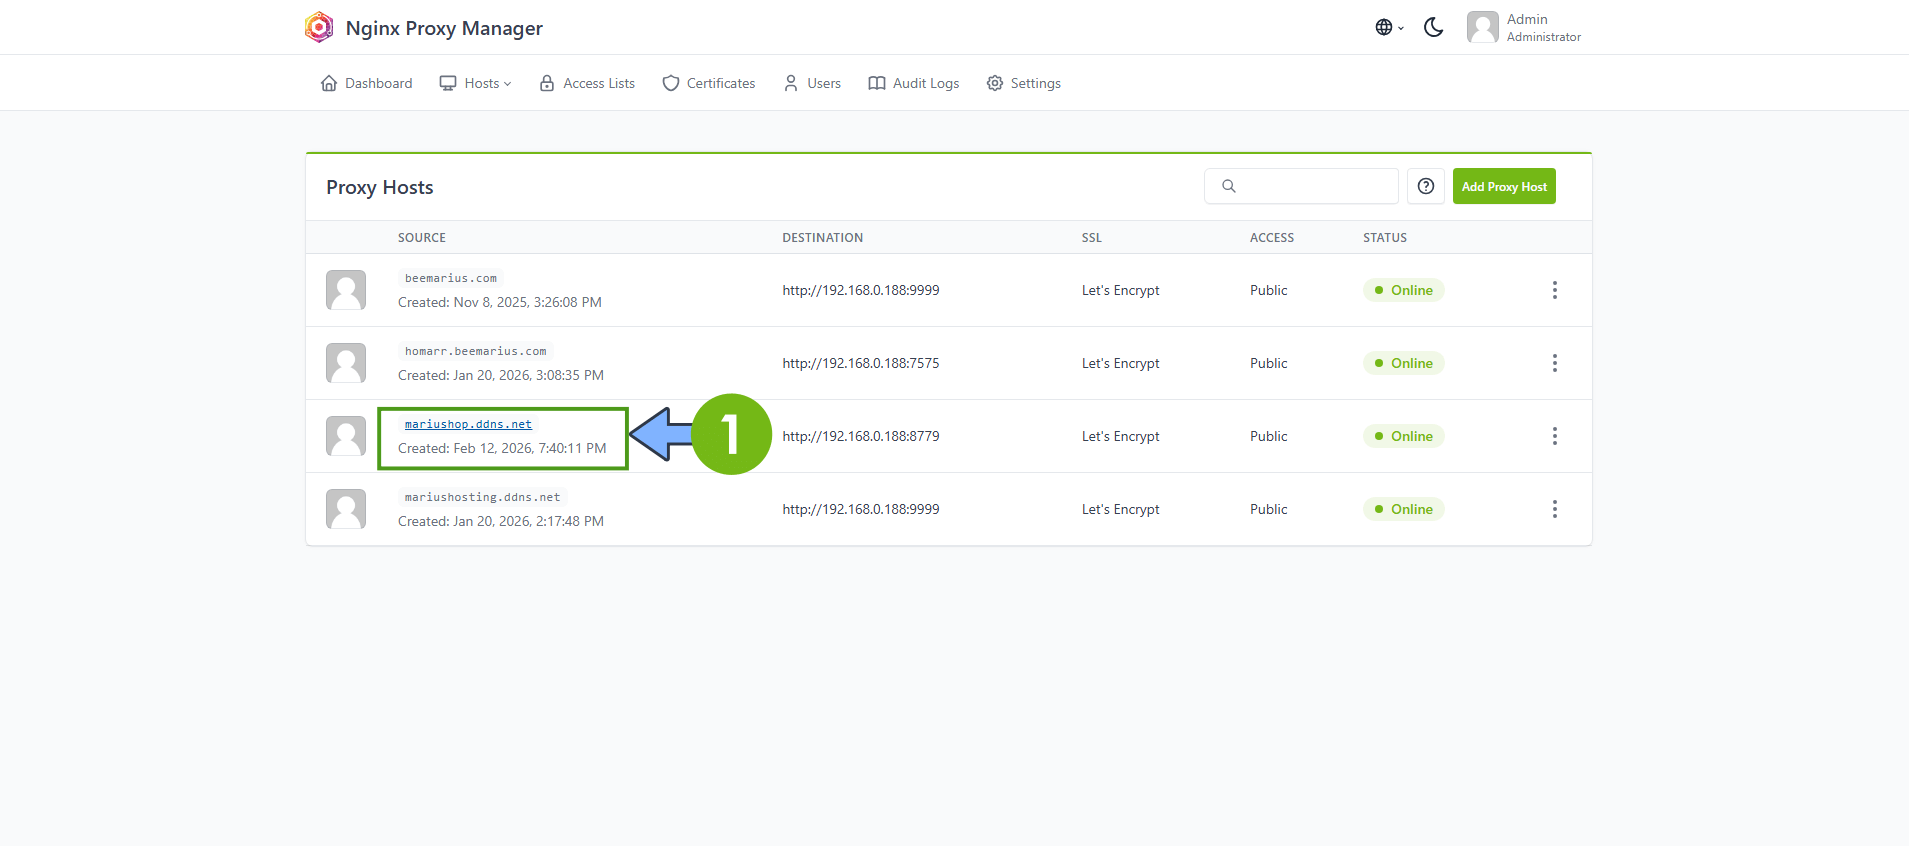This screenshot has width=1909, height=846.
Task: Click the beemarius.com domain tag
Action: coord(451,278)
